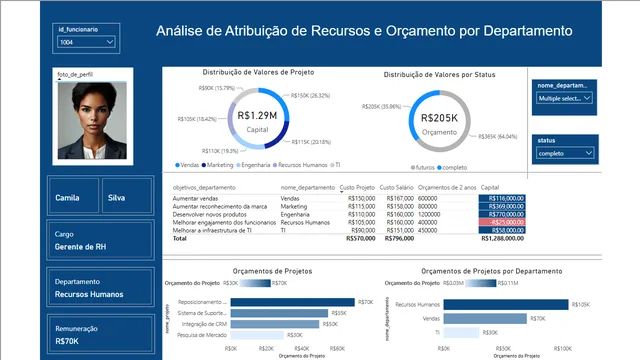
Task: Click the Vendas legend marker
Action: tap(177, 165)
